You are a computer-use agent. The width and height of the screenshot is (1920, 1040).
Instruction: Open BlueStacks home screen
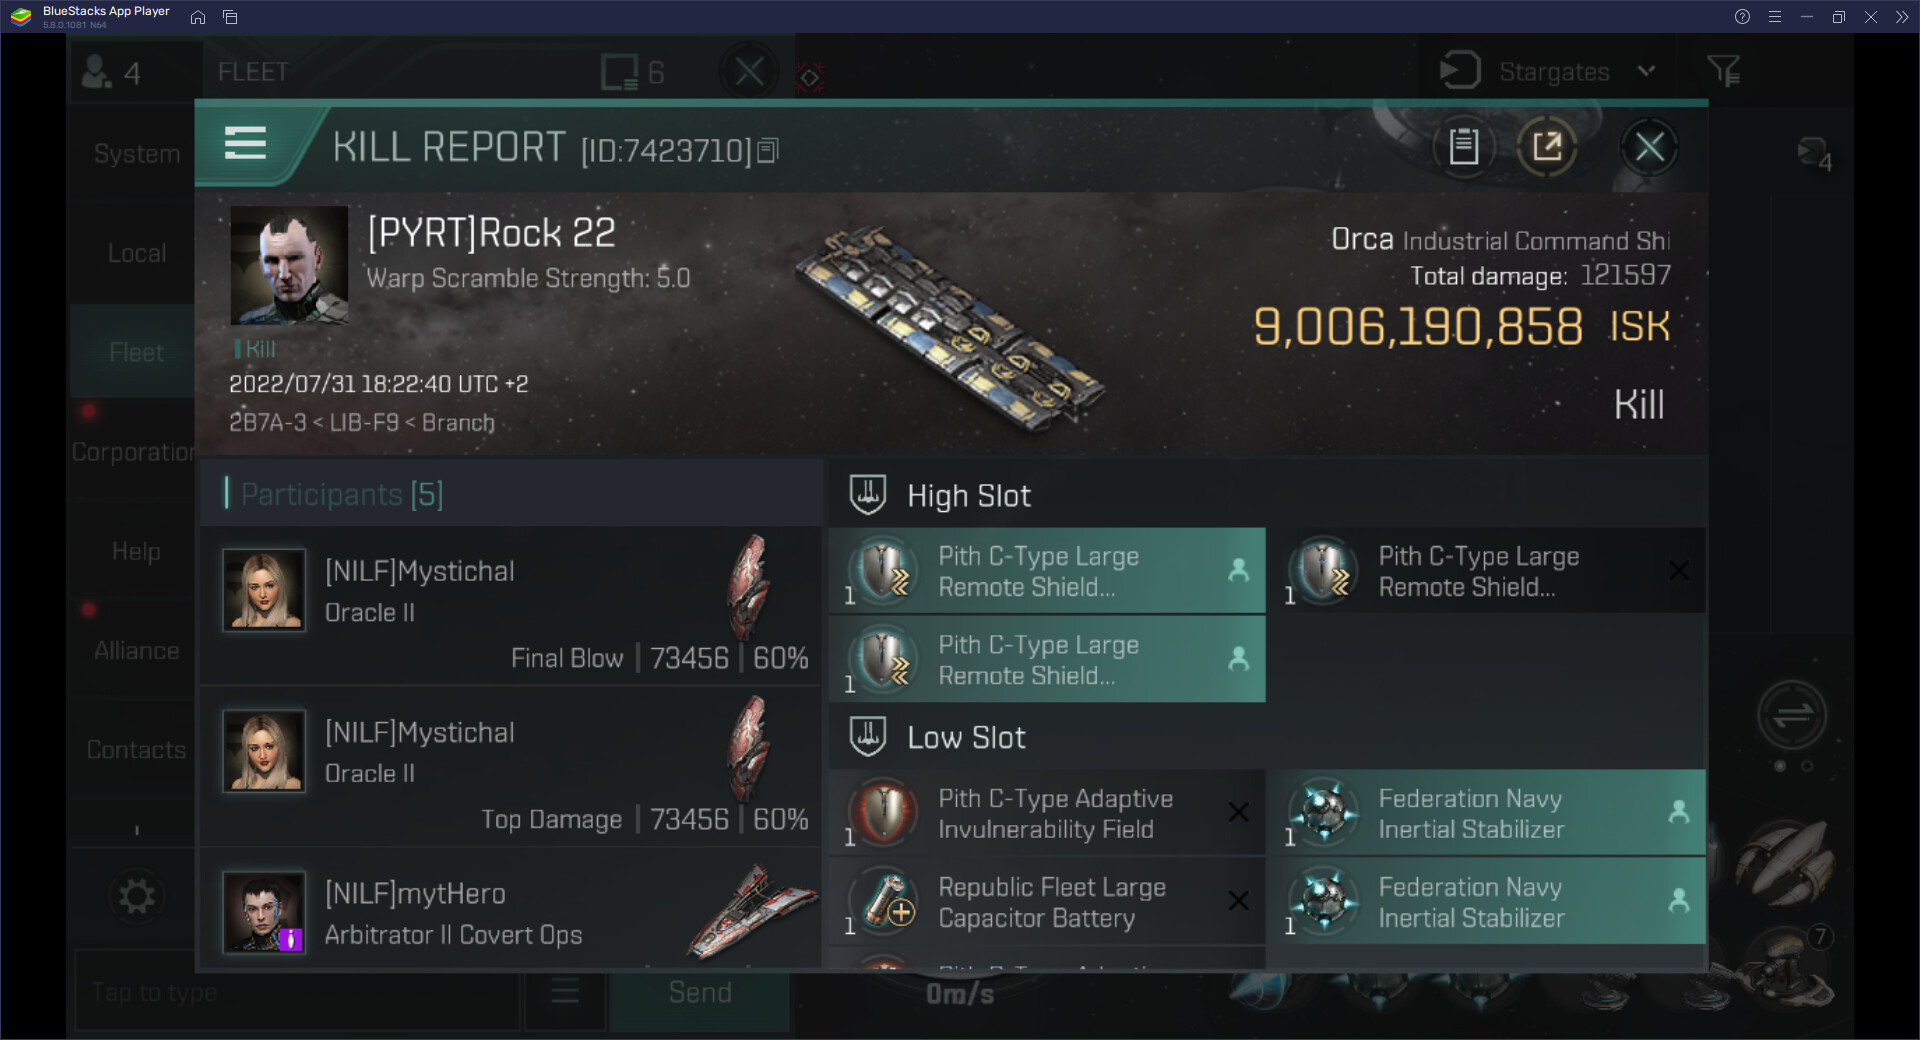click(x=198, y=17)
